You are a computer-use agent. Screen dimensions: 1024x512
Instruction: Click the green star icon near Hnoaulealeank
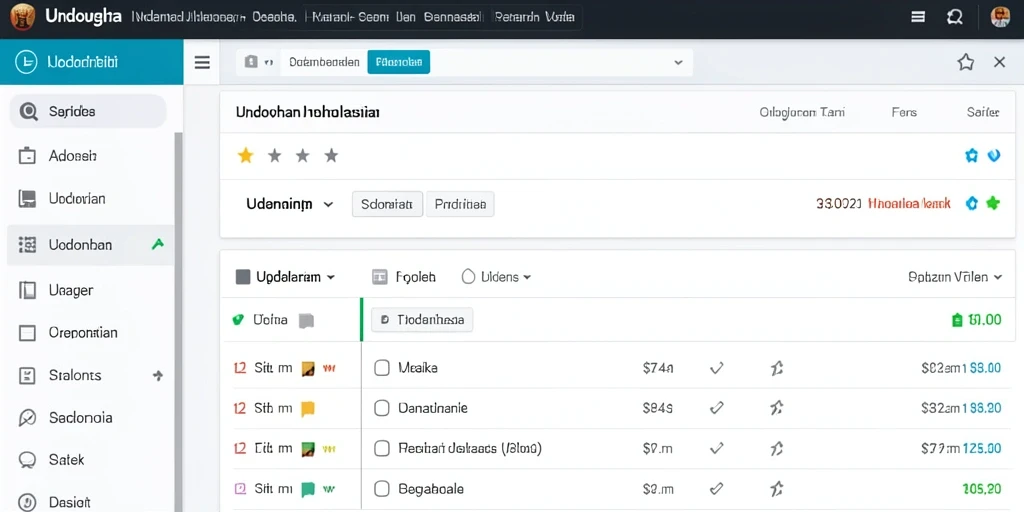(x=993, y=203)
